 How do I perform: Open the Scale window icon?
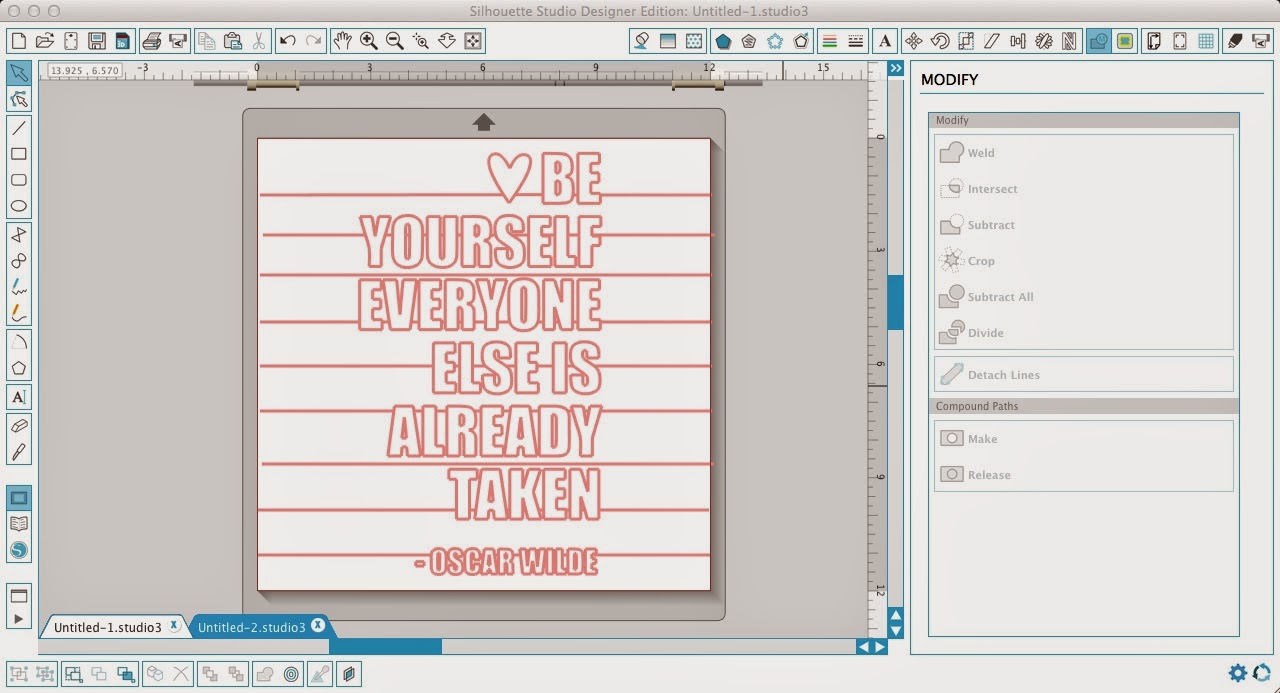(966, 41)
